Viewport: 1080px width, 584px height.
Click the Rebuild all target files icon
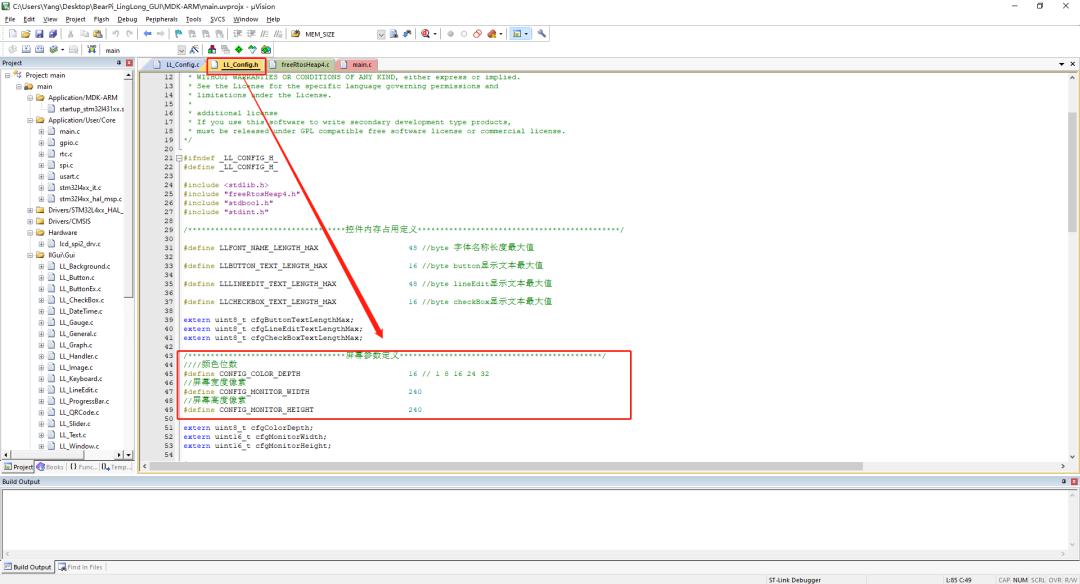(39, 50)
